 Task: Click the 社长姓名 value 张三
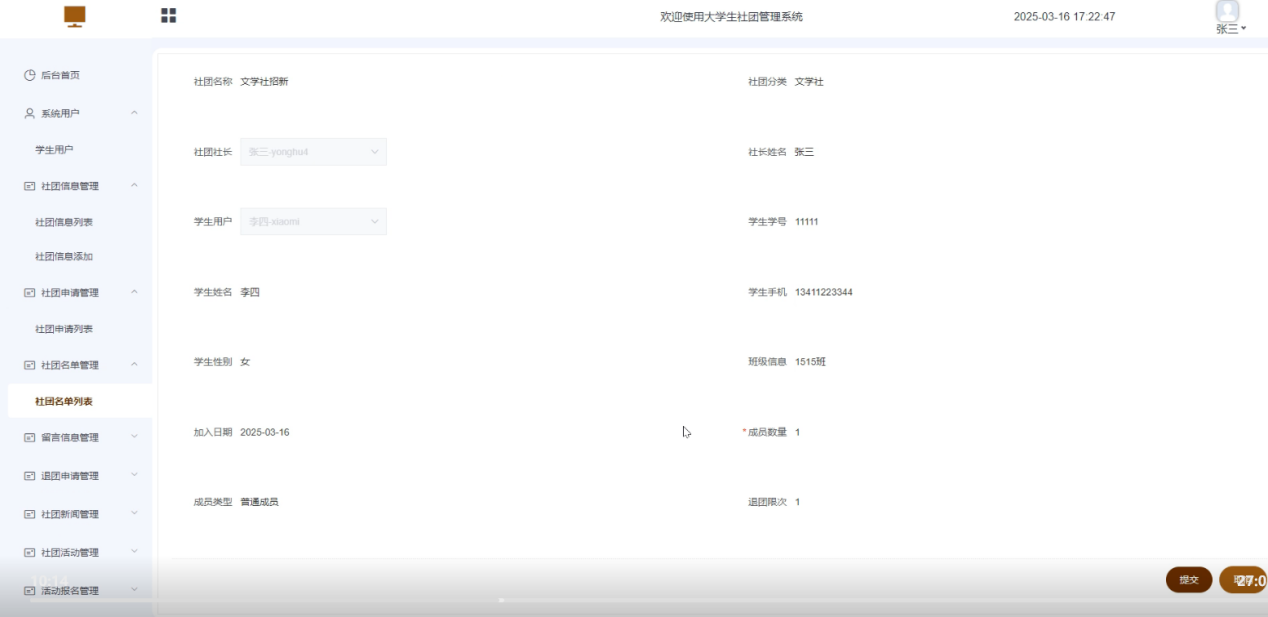[804, 152]
